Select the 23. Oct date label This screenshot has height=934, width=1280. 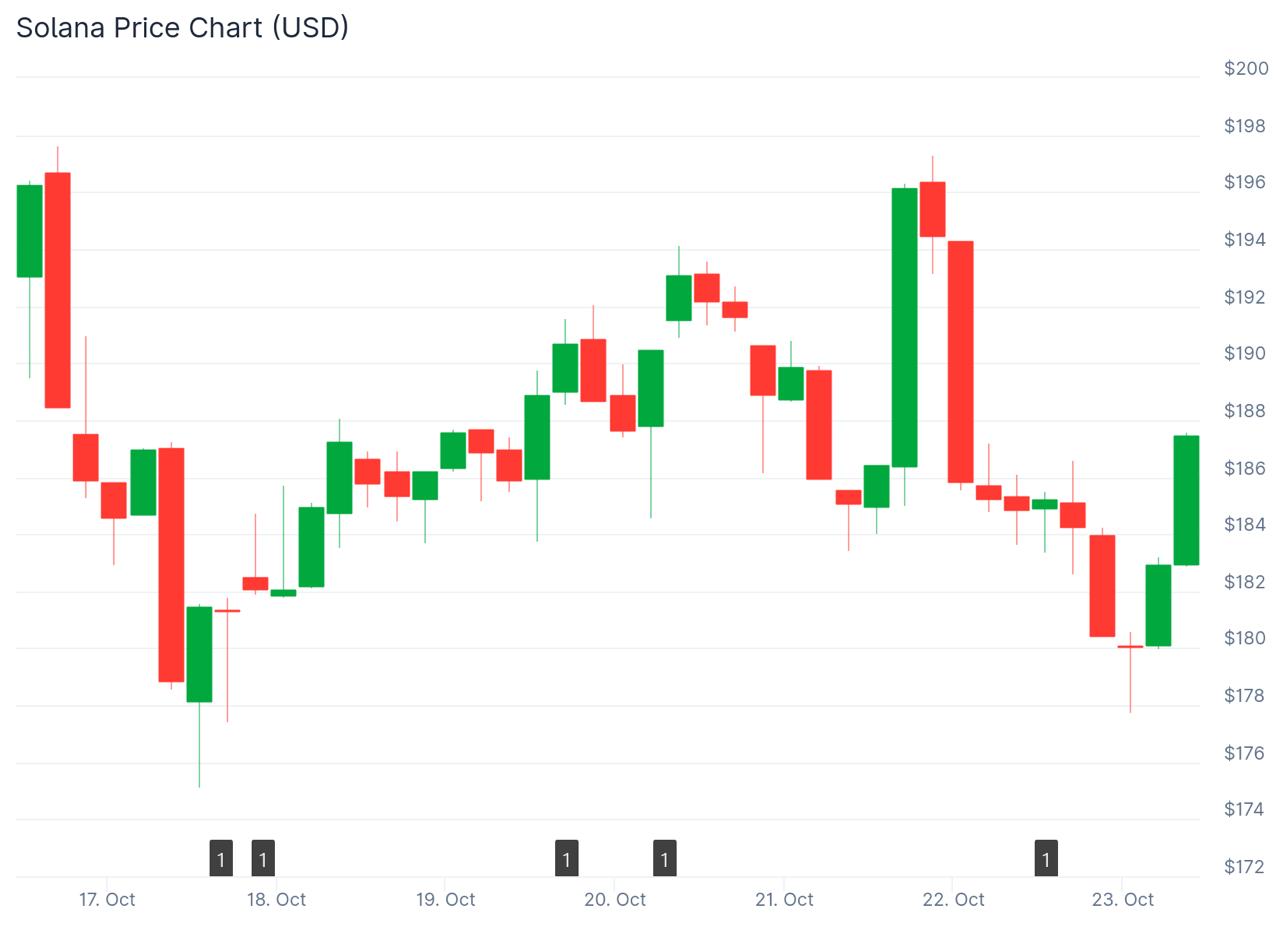tap(1123, 899)
